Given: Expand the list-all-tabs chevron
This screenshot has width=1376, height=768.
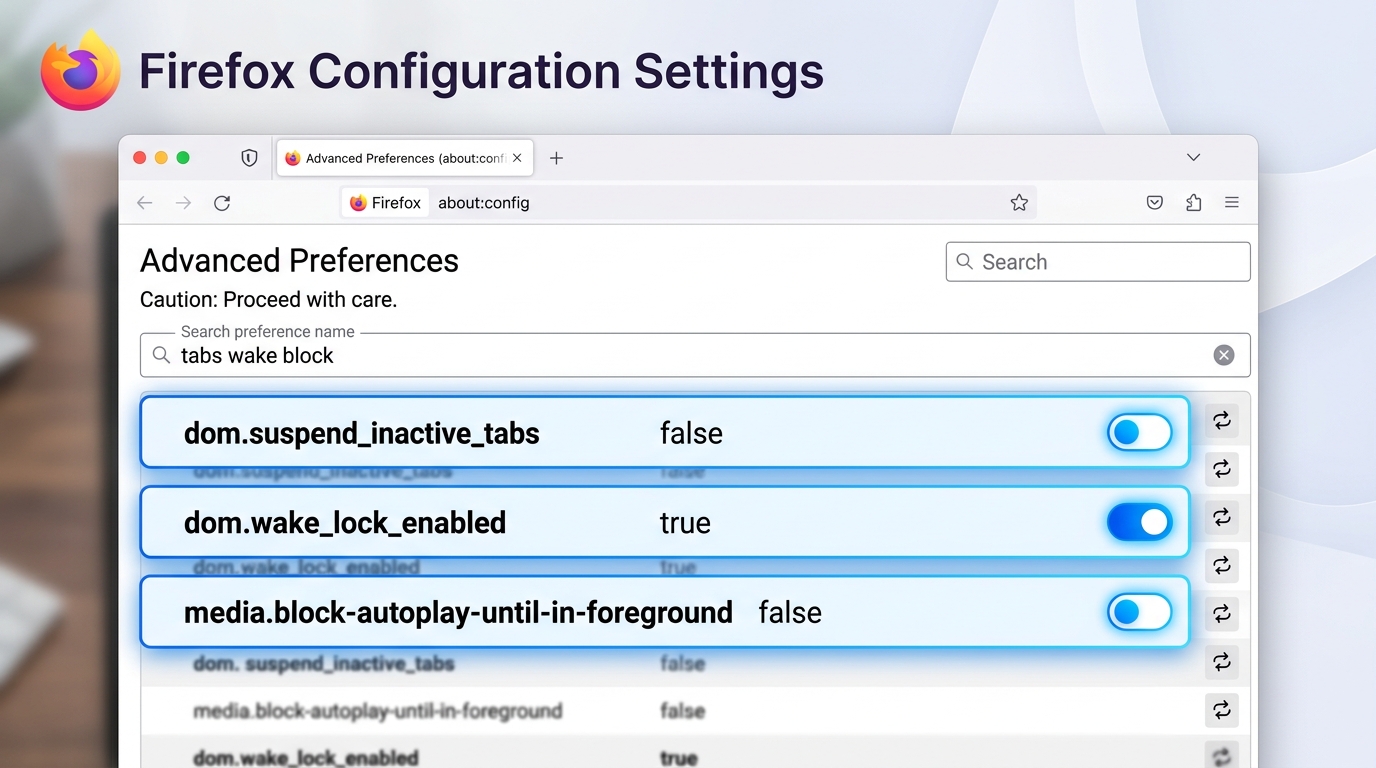Looking at the screenshot, I should [x=1193, y=158].
